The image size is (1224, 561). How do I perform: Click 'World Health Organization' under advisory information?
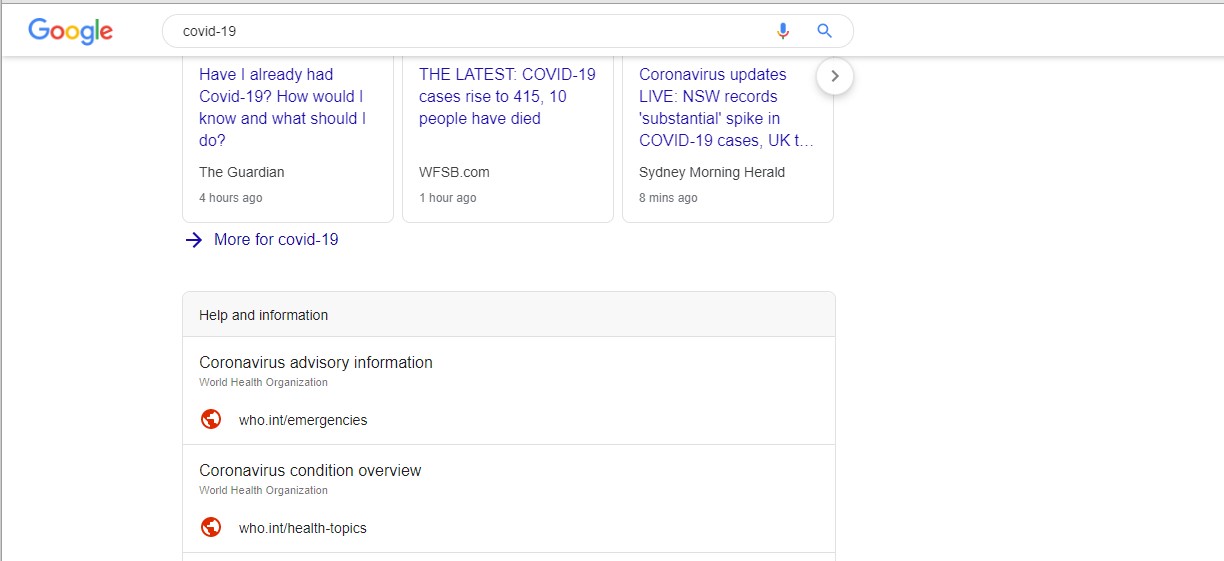point(263,382)
